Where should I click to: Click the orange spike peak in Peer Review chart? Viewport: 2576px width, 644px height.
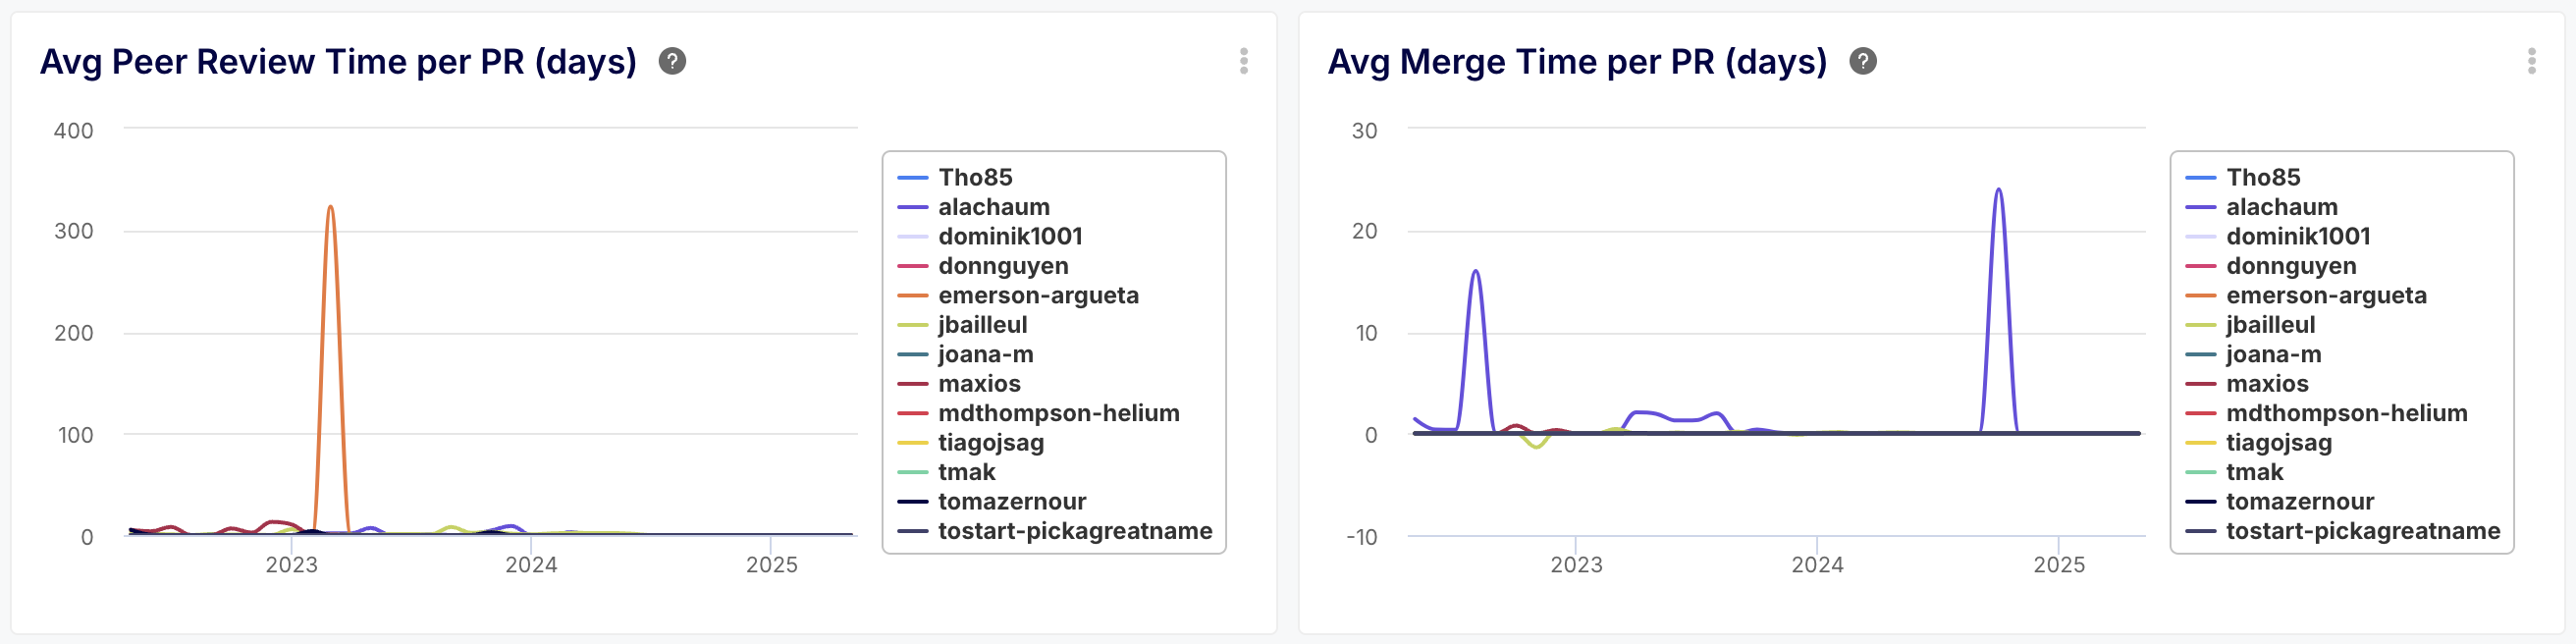click(330, 208)
